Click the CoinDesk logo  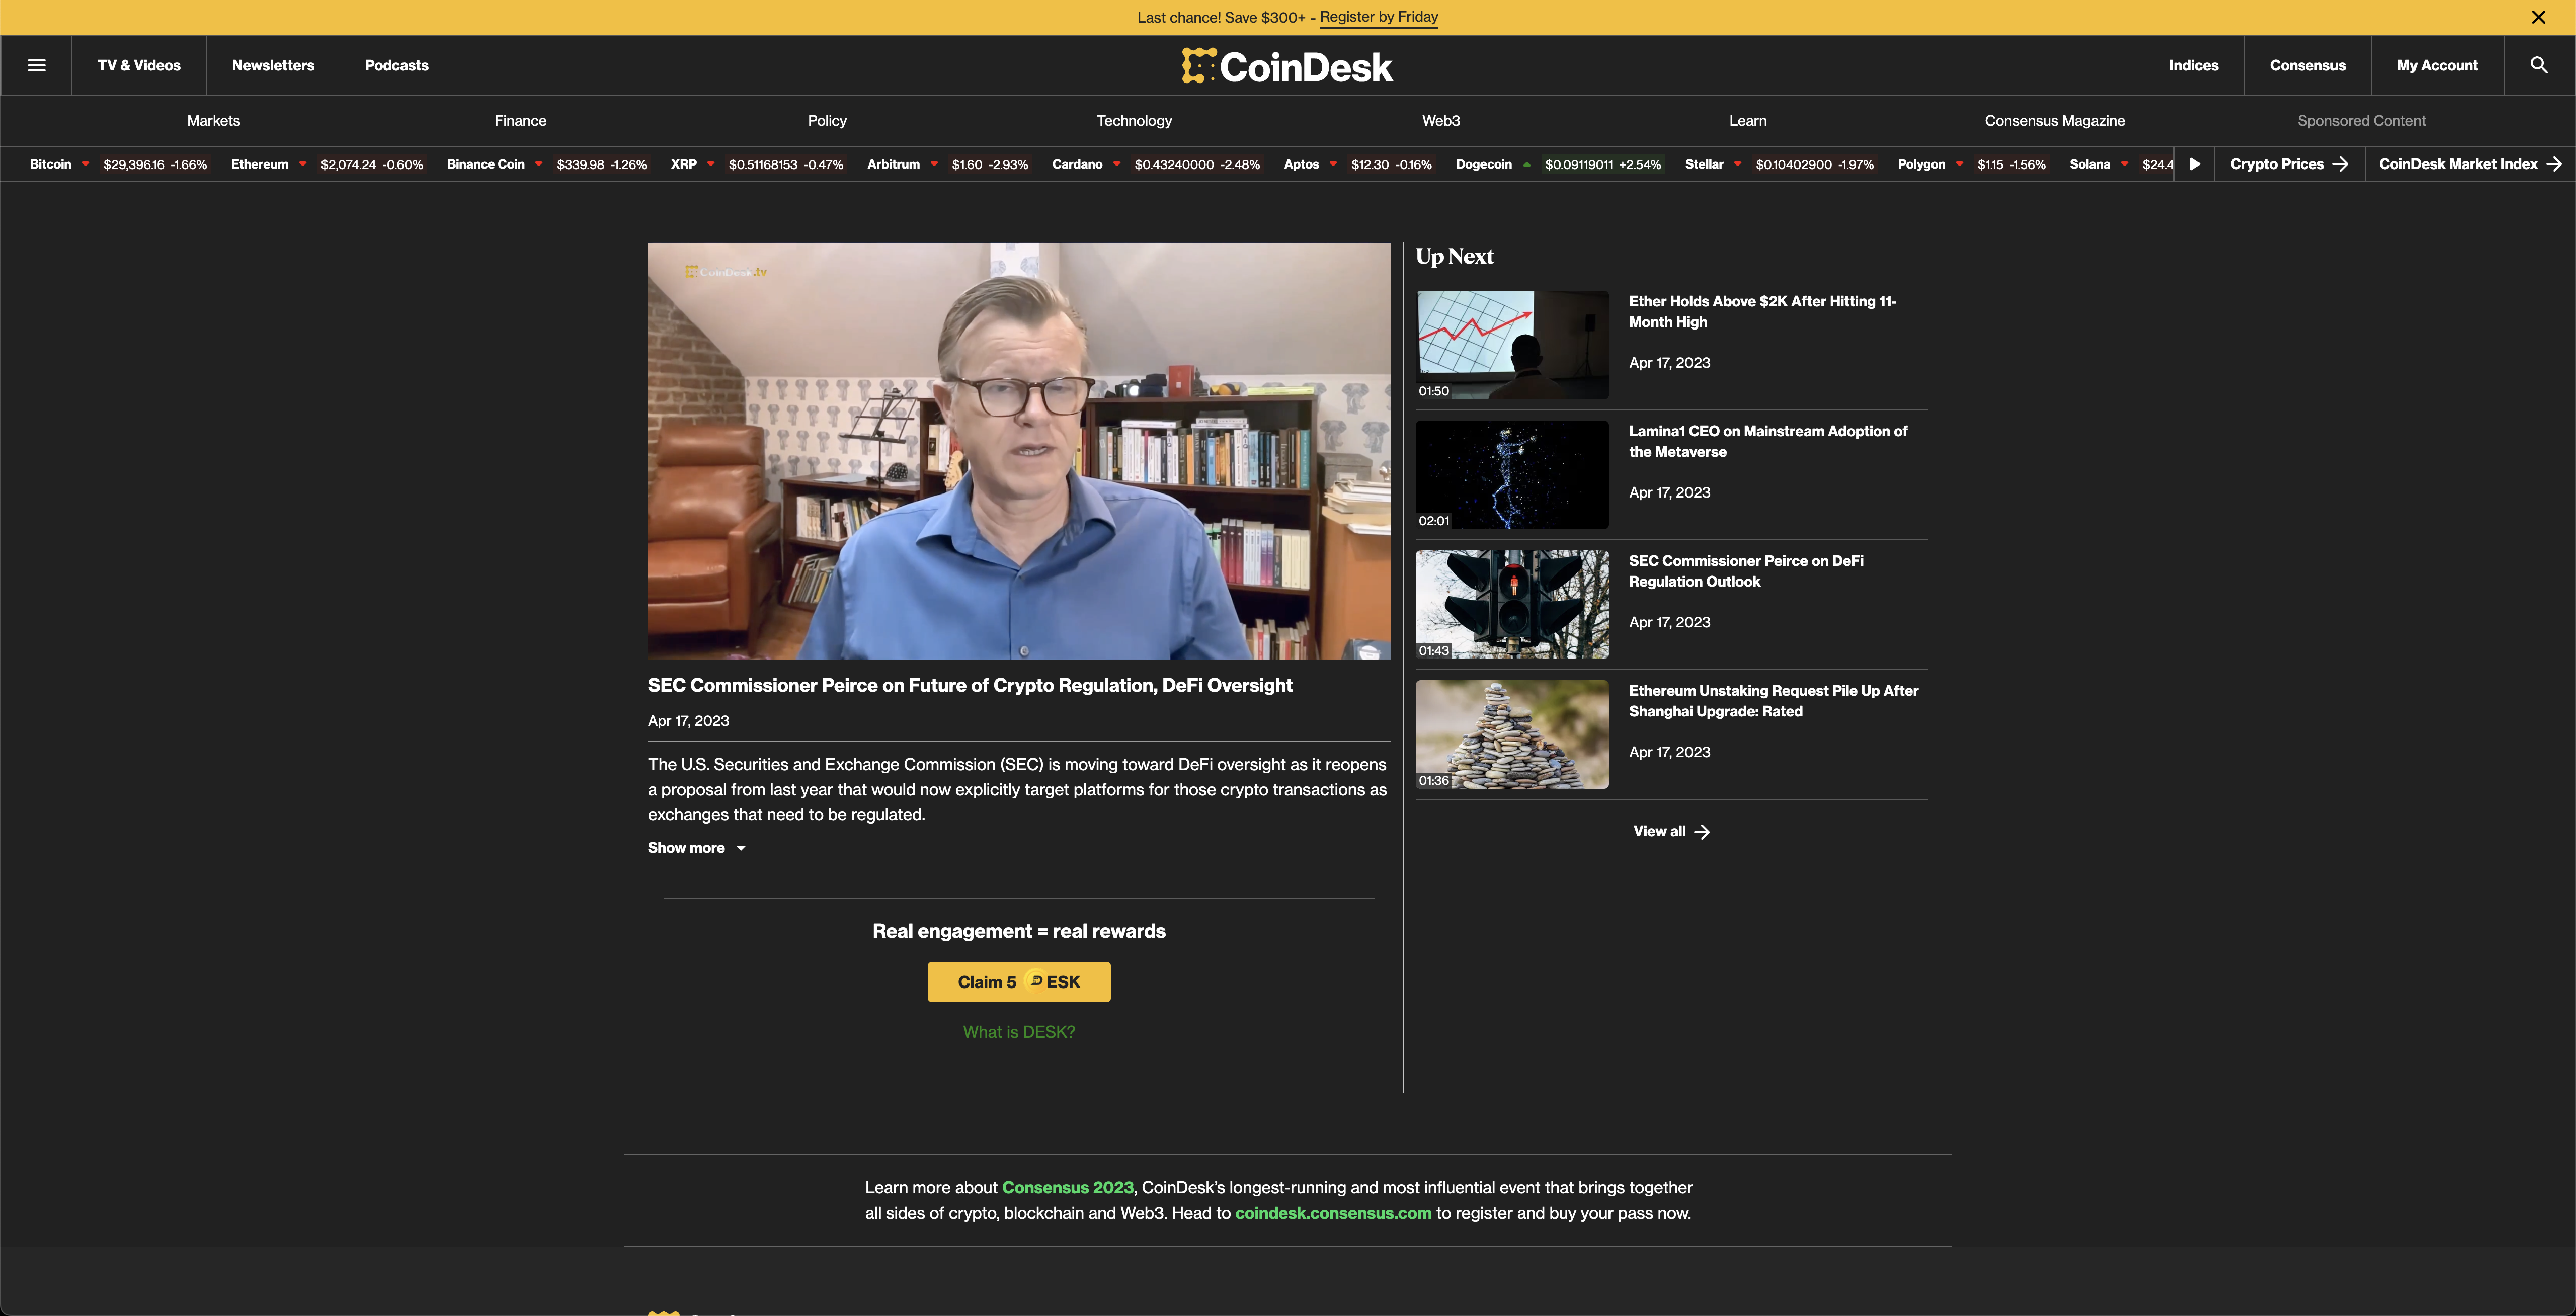point(1288,66)
